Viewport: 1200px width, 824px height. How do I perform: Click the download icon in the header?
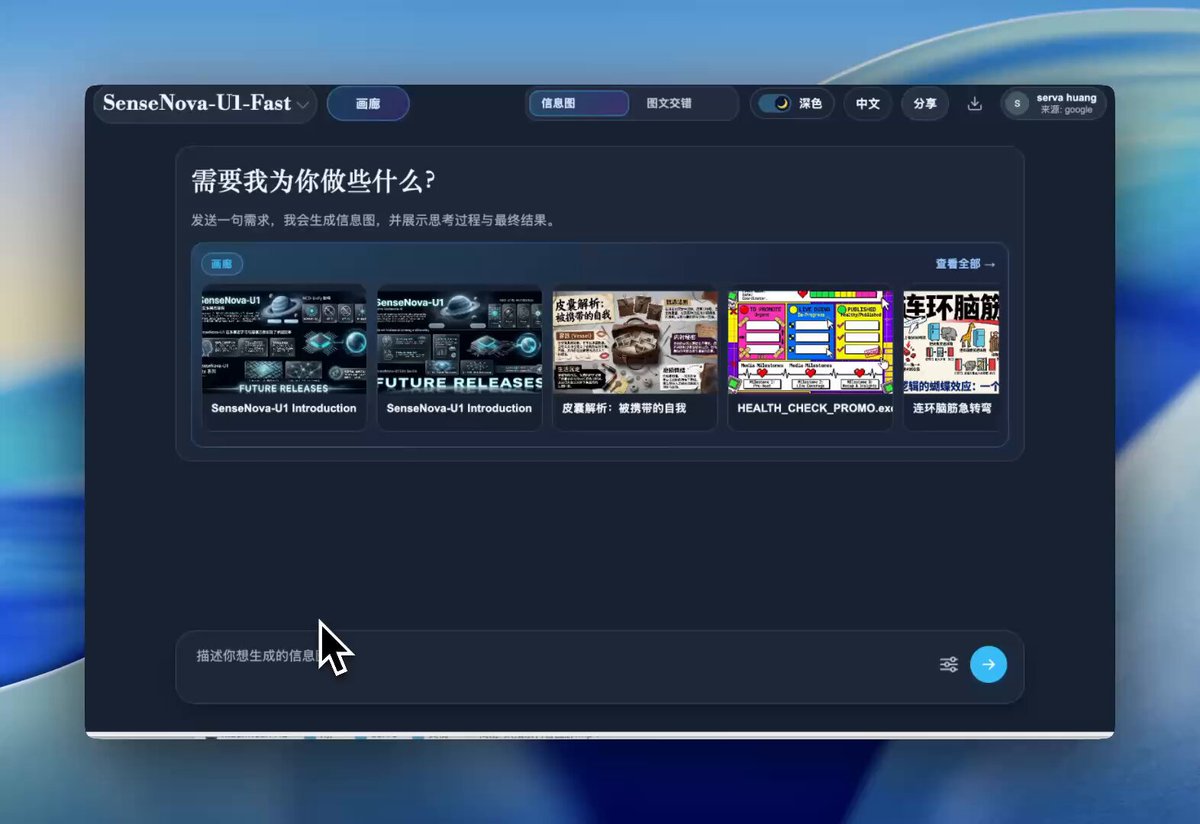(975, 103)
